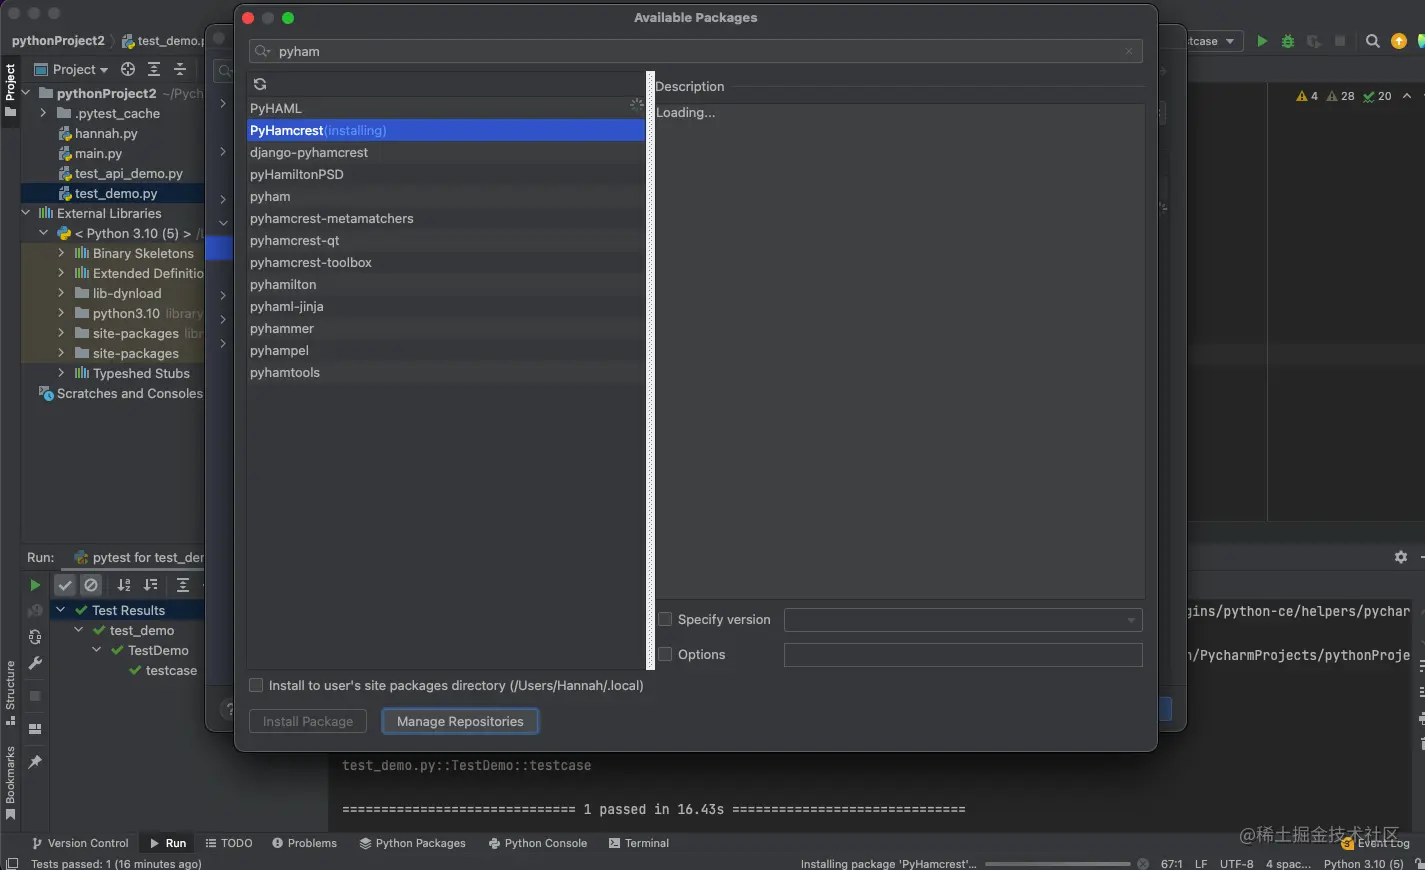Click the weak warnings count showing 28

pyautogui.click(x=1341, y=96)
